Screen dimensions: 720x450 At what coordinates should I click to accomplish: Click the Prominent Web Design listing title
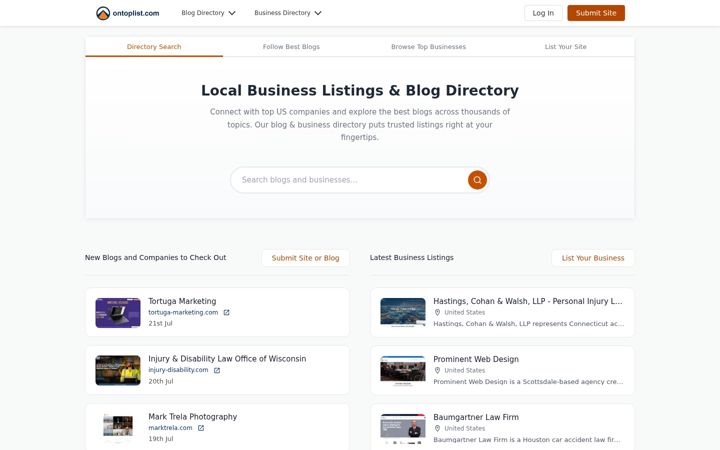click(476, 359)
